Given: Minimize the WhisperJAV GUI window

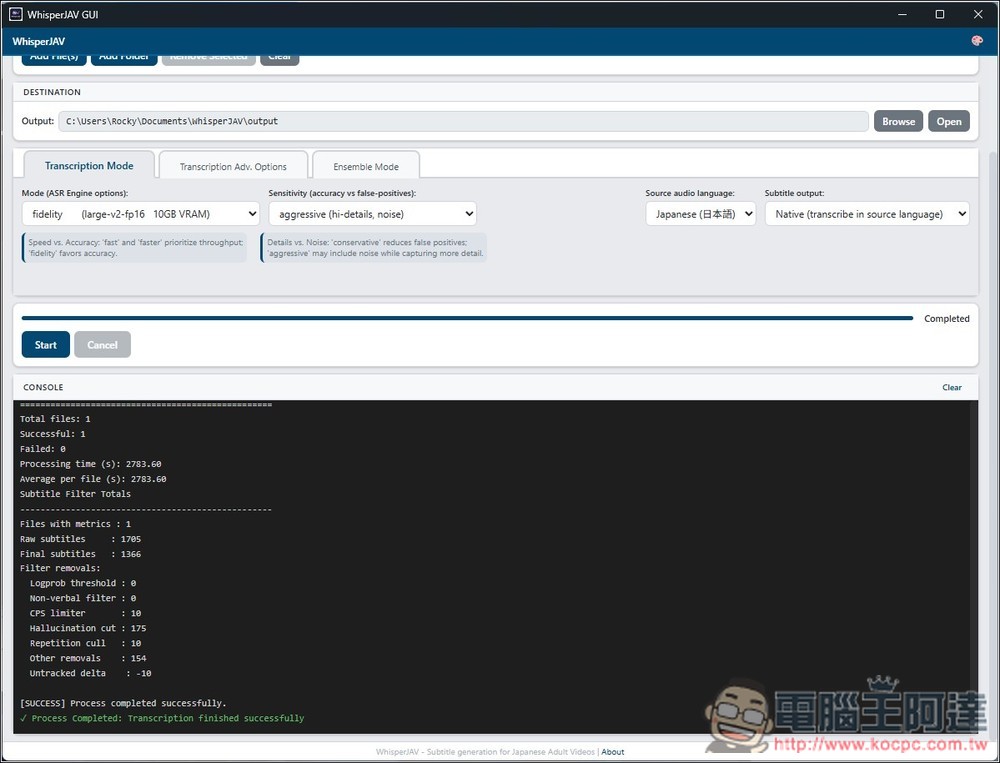Looking at the screenshot, I should (x=901, y=14).
